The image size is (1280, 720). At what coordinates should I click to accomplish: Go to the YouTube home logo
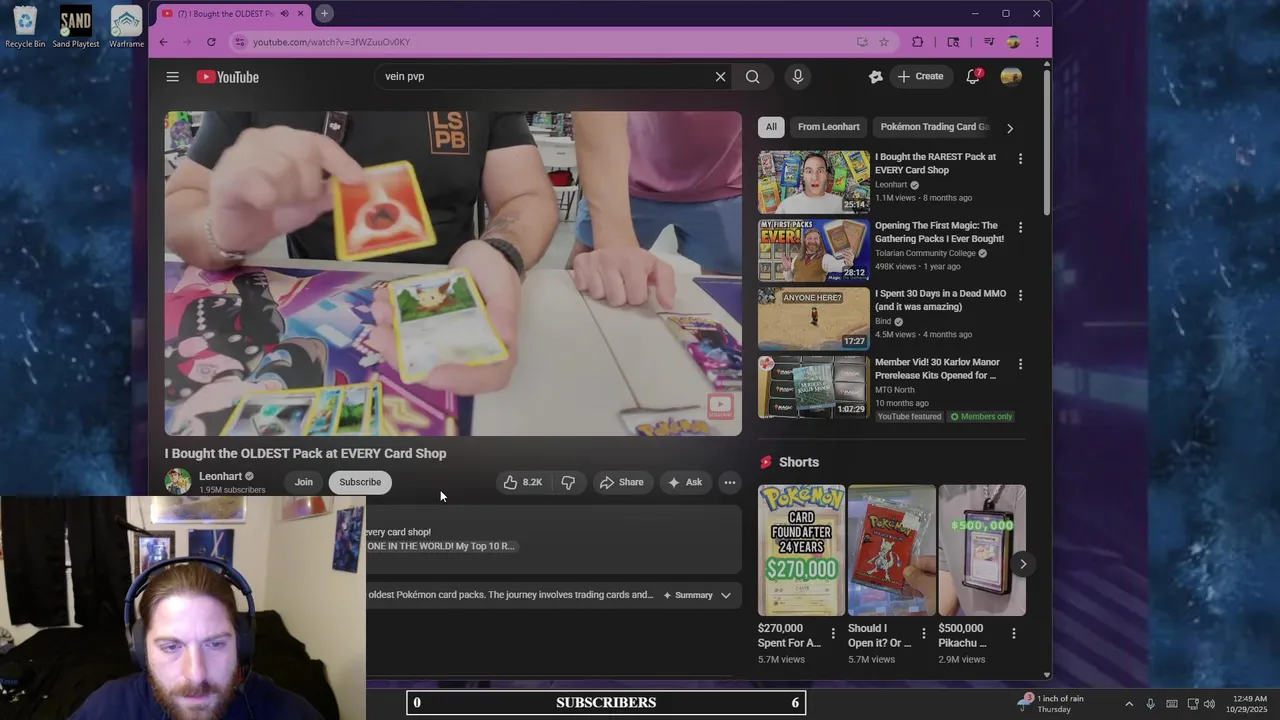[x=228, y=77]
